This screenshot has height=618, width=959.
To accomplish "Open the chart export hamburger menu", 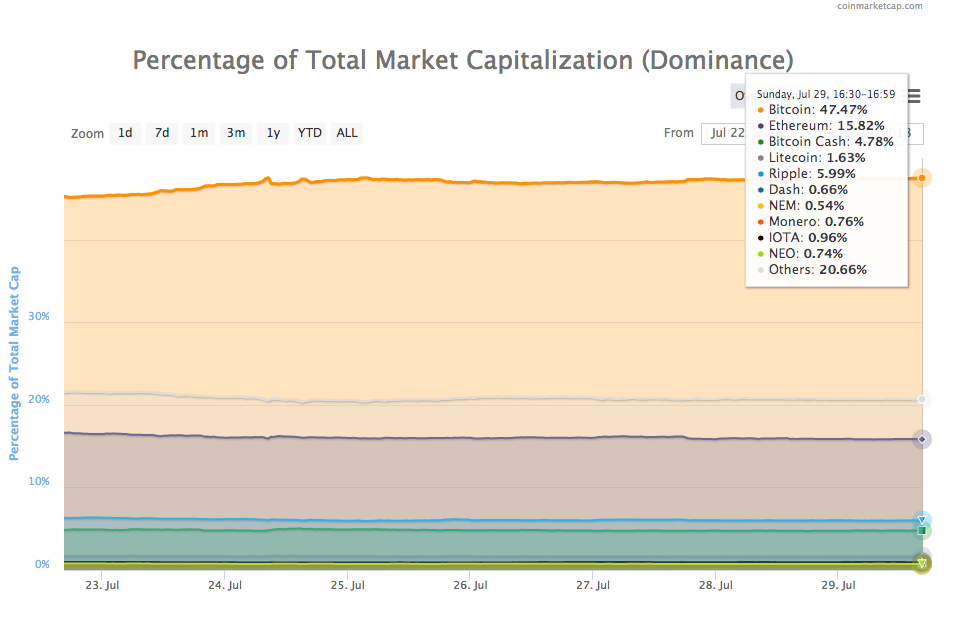I will click(912, 95).
